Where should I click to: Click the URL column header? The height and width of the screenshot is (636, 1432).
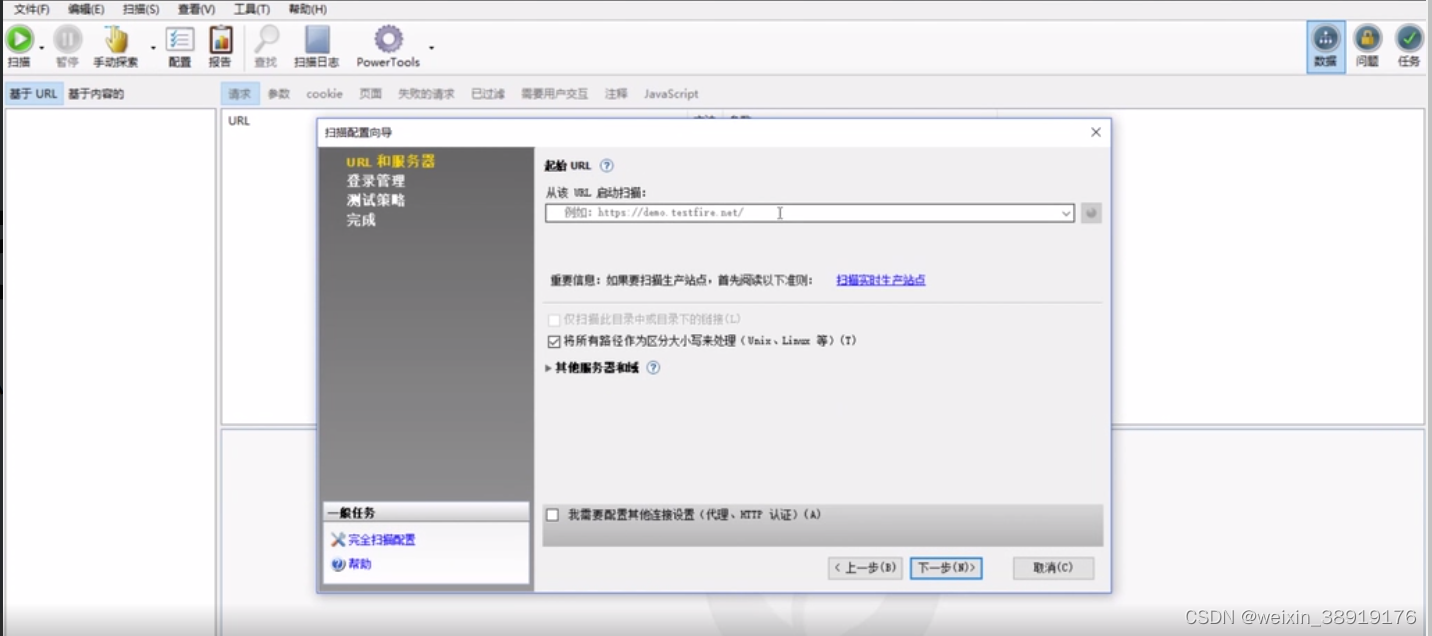pyautogui.click(x=239, y=121)
